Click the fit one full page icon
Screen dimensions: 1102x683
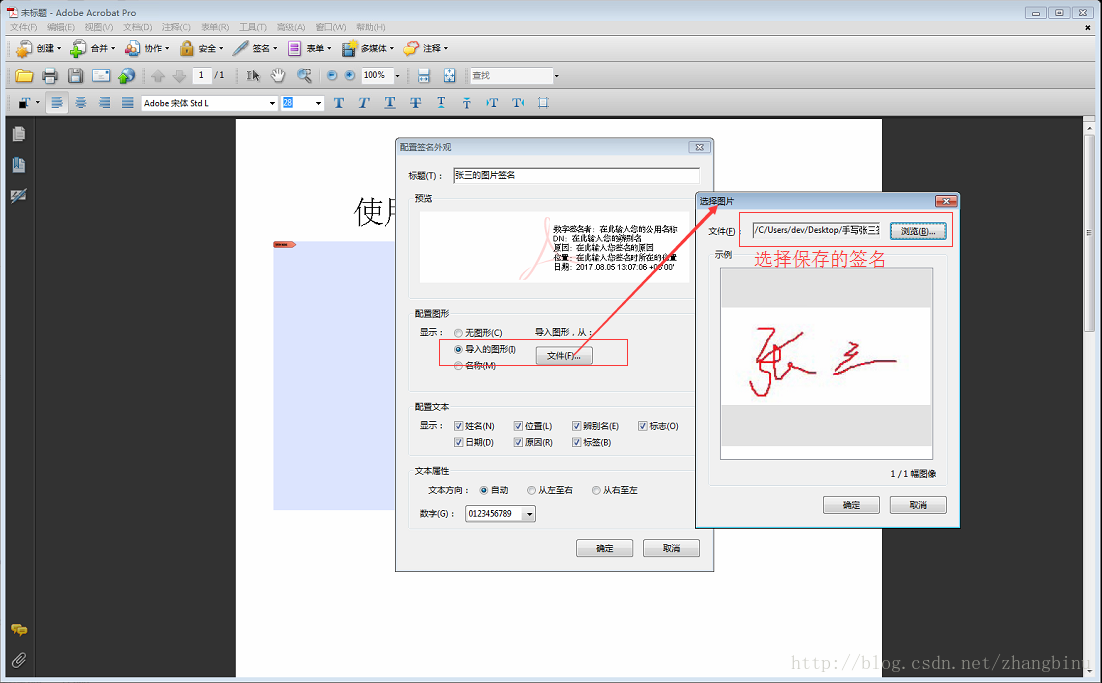tap(449, 75)
